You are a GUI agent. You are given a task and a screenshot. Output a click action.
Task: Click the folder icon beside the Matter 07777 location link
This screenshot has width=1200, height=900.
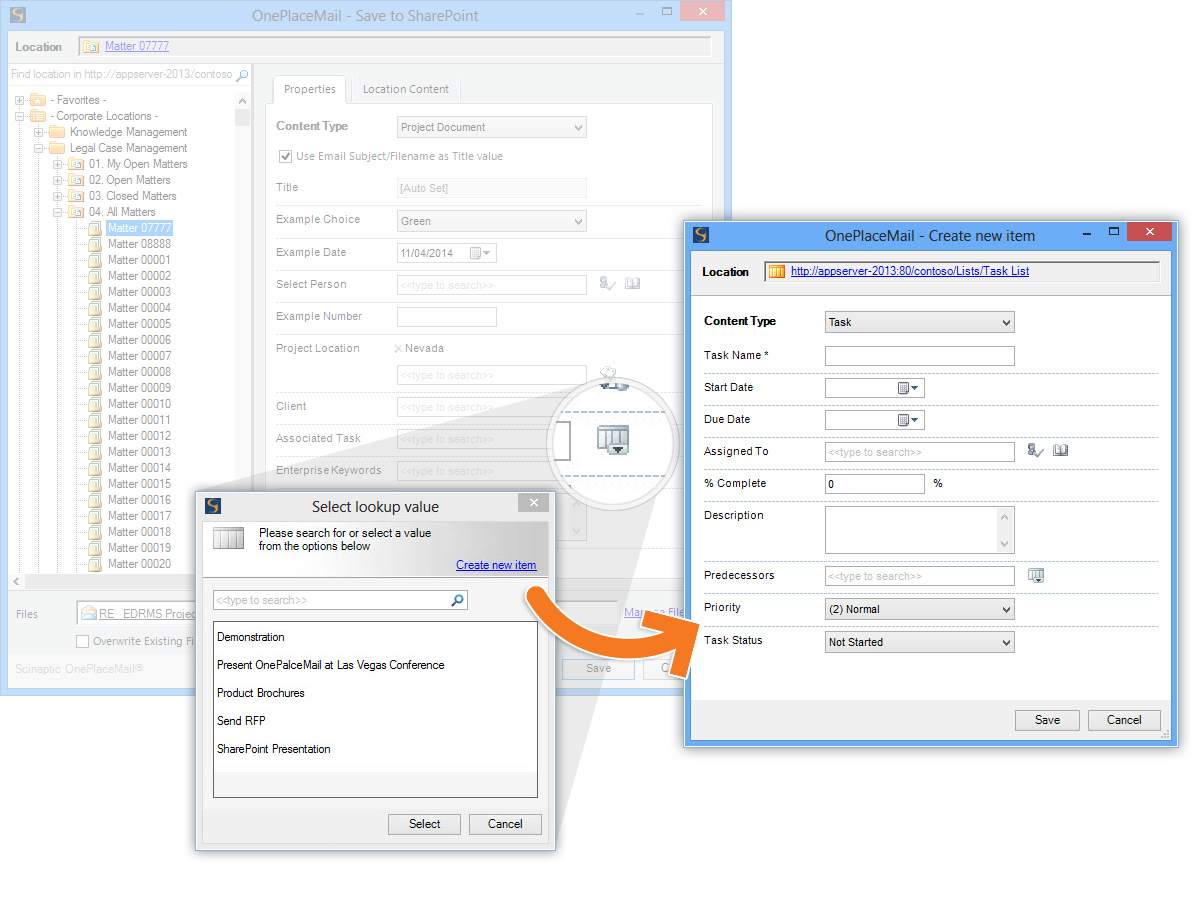(92, 46)
